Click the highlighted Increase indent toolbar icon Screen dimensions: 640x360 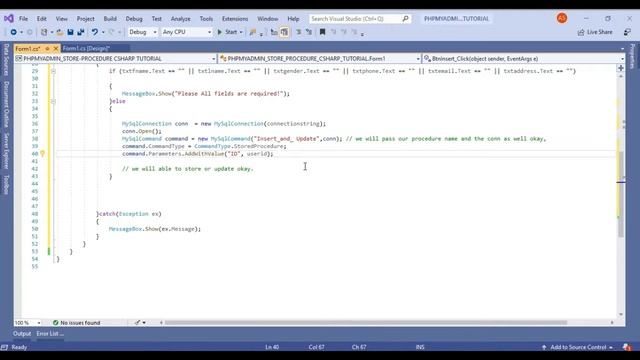tap(284, 32)
